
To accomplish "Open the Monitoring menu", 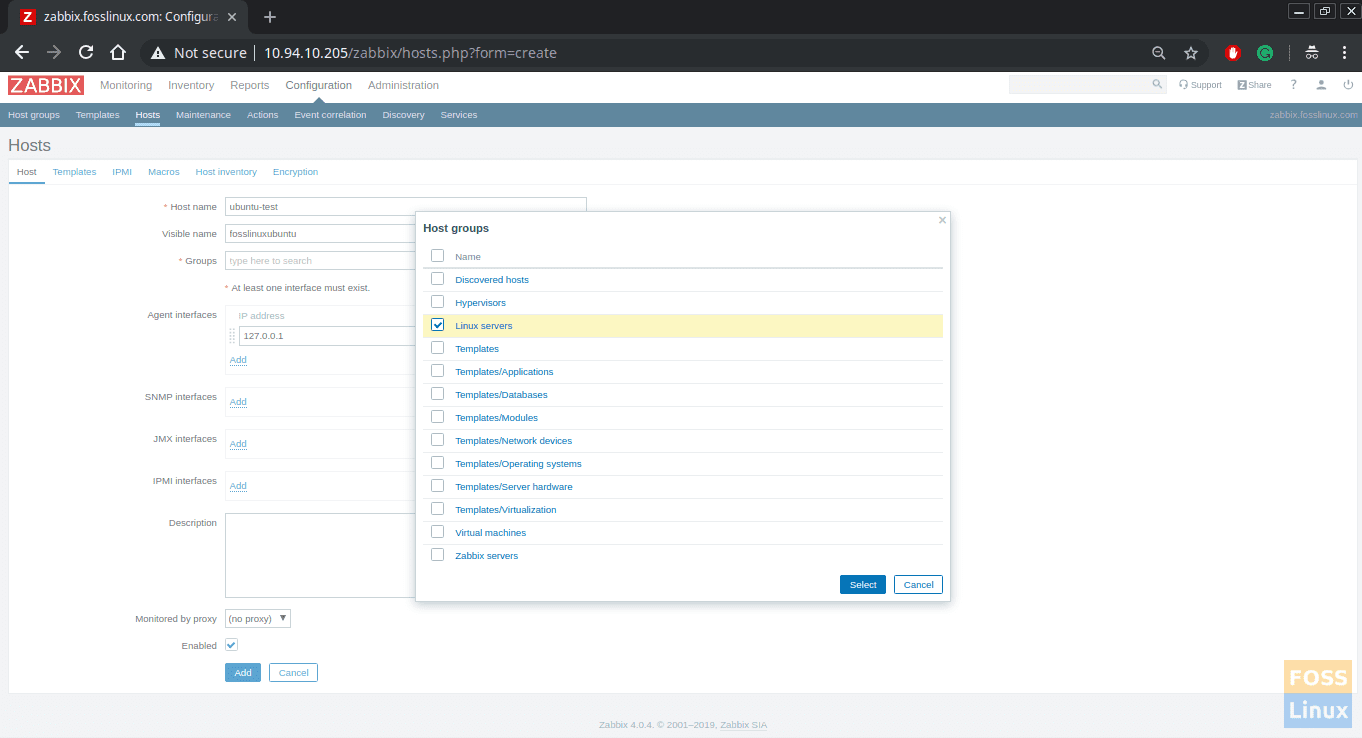I will point(126,85).
